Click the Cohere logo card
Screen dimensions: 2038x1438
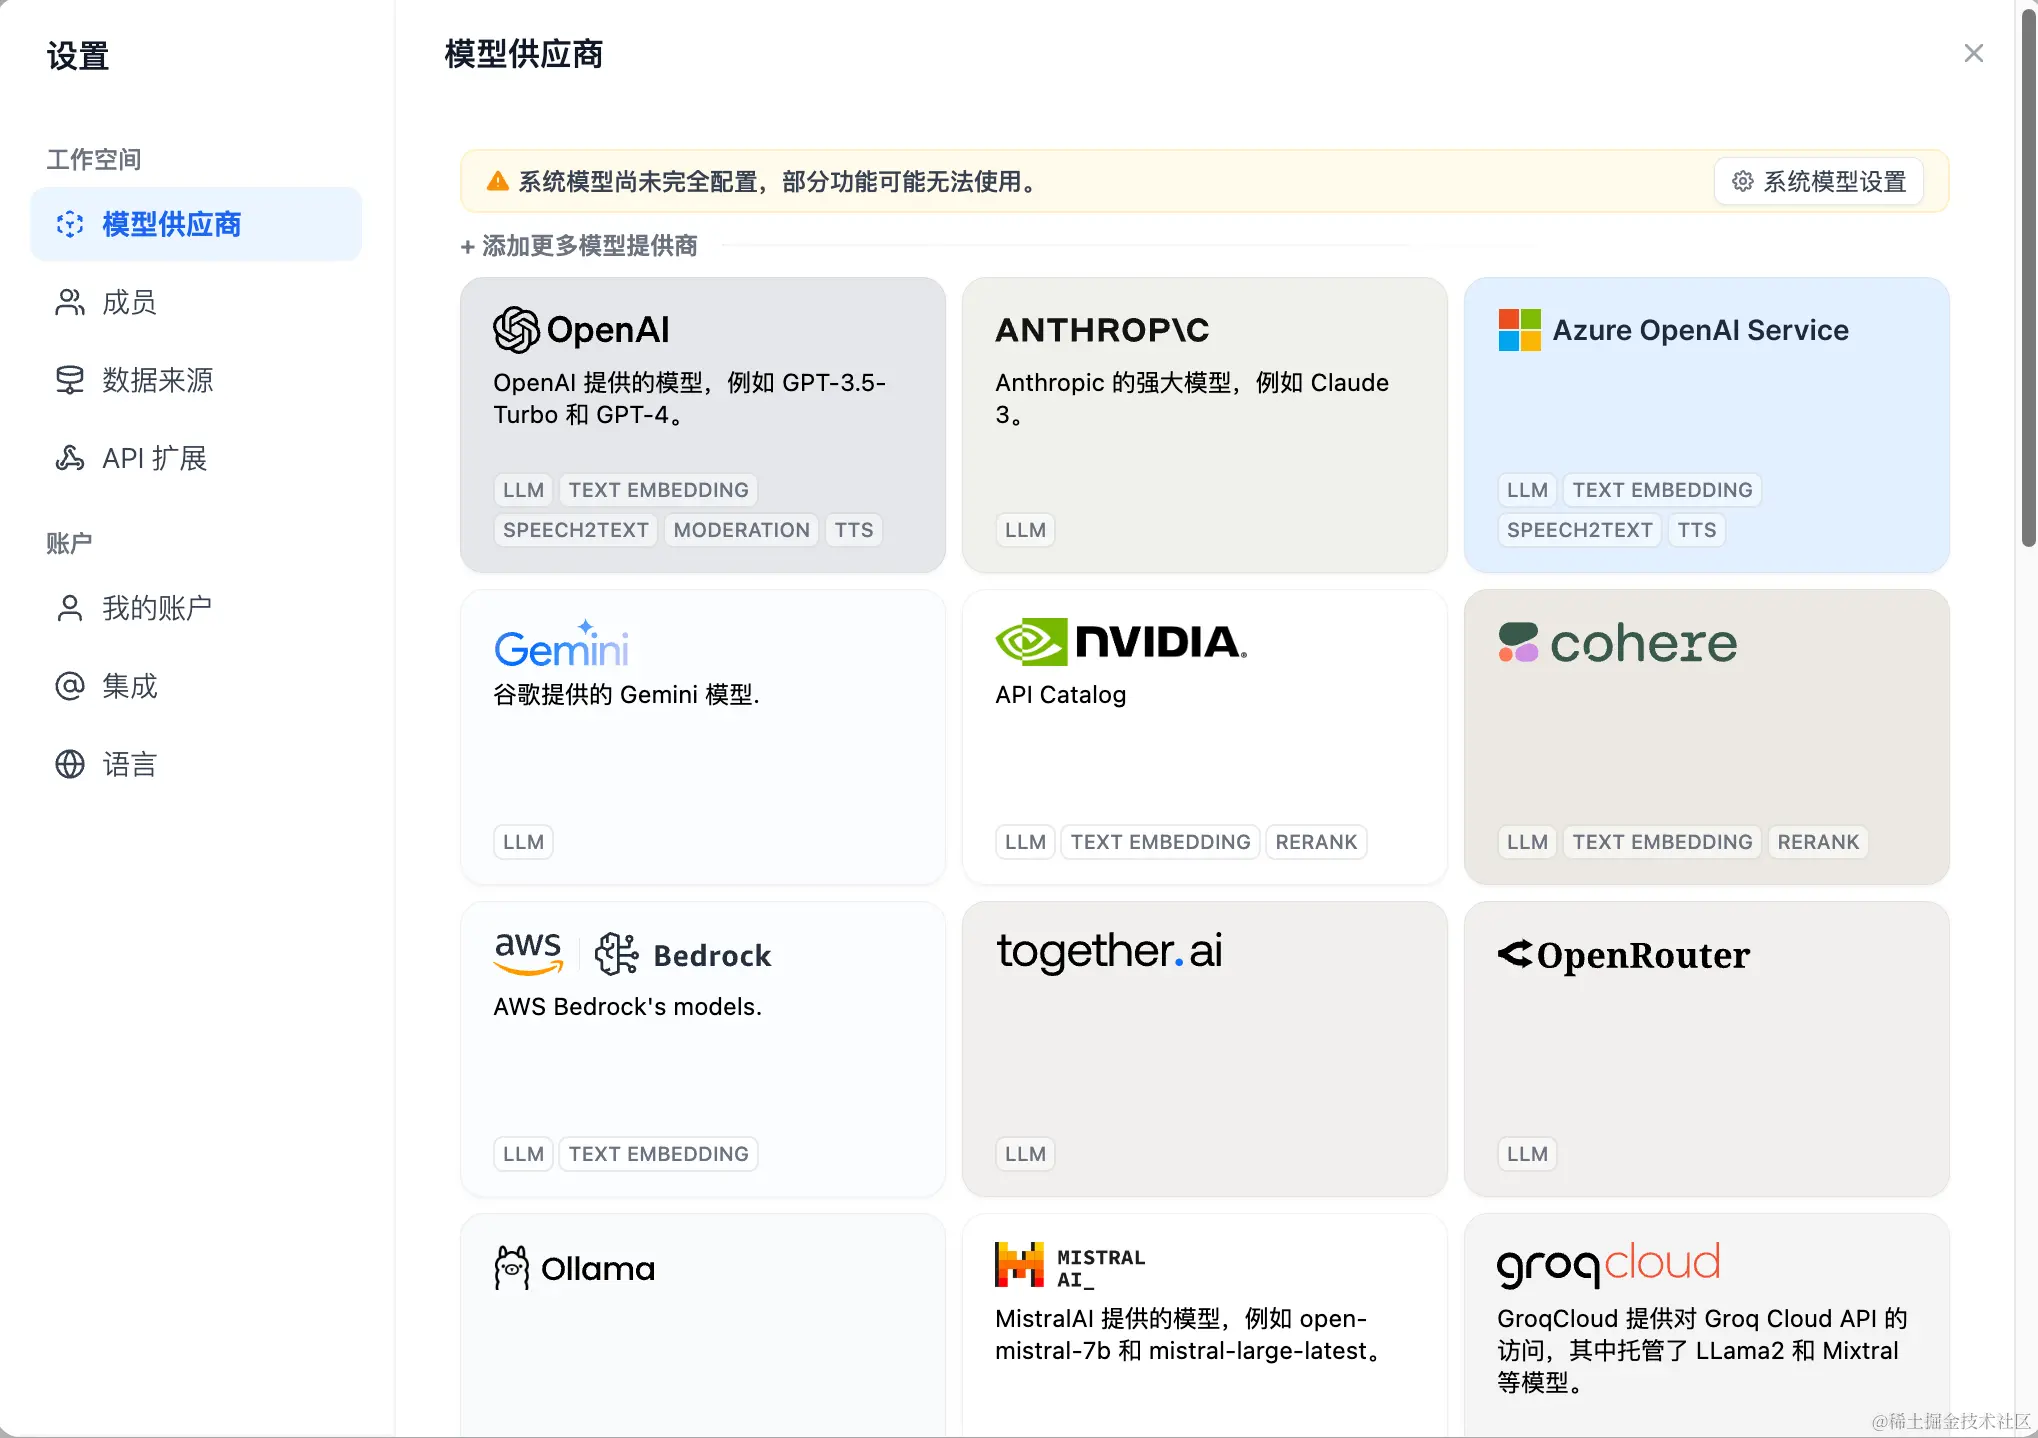1617,644
